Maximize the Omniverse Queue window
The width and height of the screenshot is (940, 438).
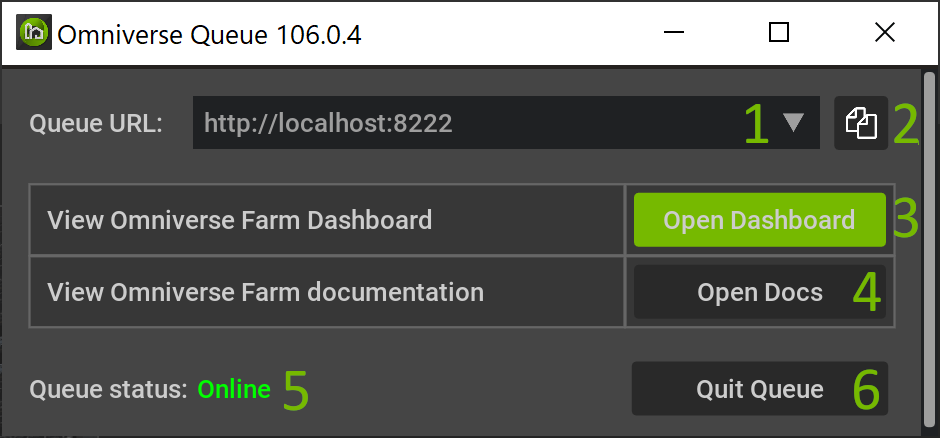pos(779,32)
